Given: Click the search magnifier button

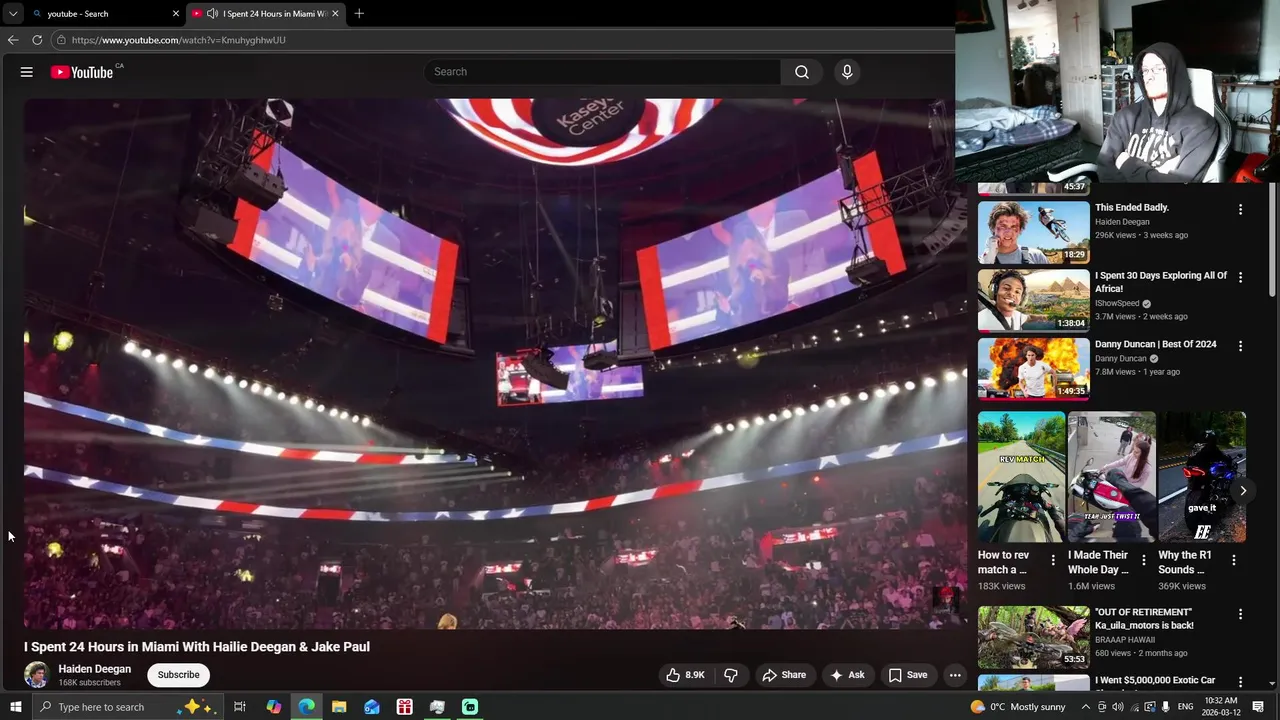Looking at the screenshot, I should point(802,72).
